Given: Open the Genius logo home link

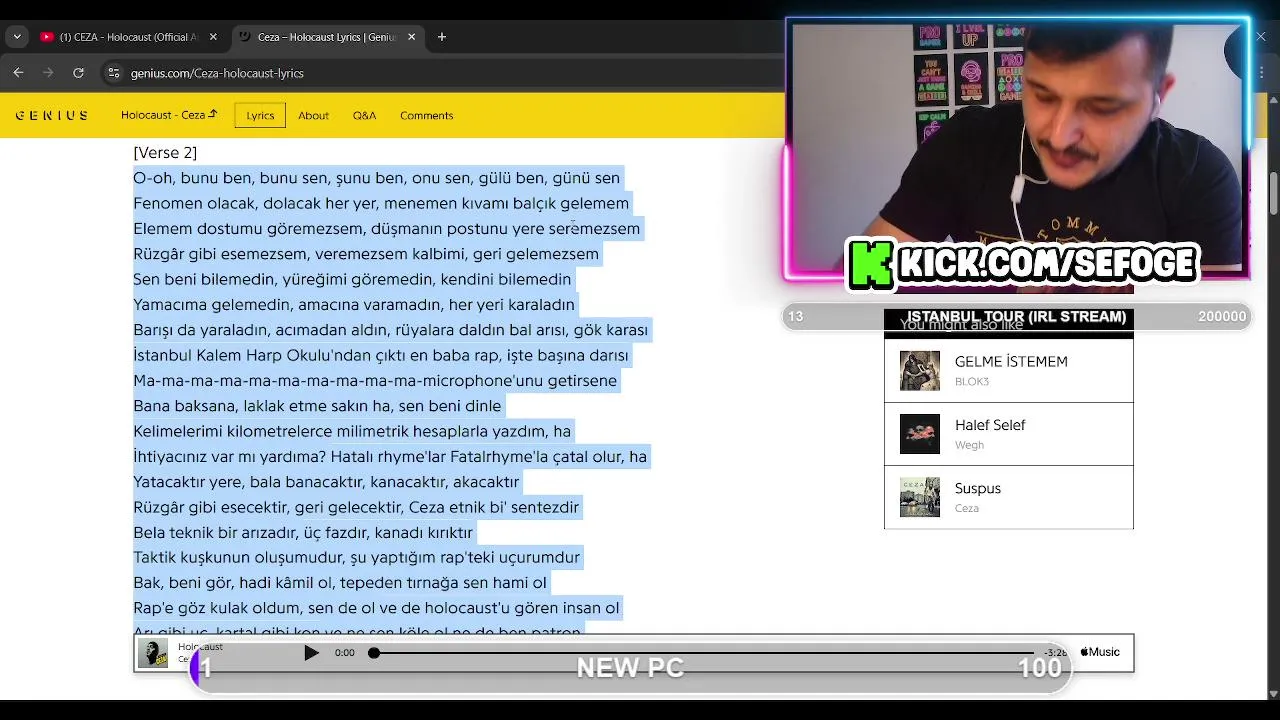Looking at the screenshot, I should (x=52, y=116).
